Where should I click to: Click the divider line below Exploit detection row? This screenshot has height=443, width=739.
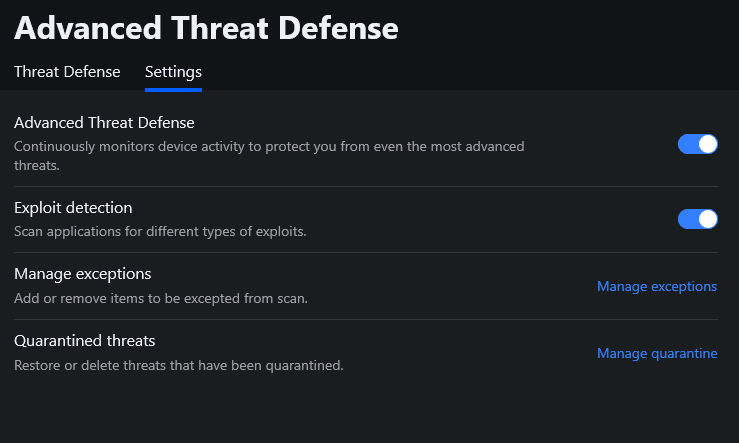click(366, 253)
